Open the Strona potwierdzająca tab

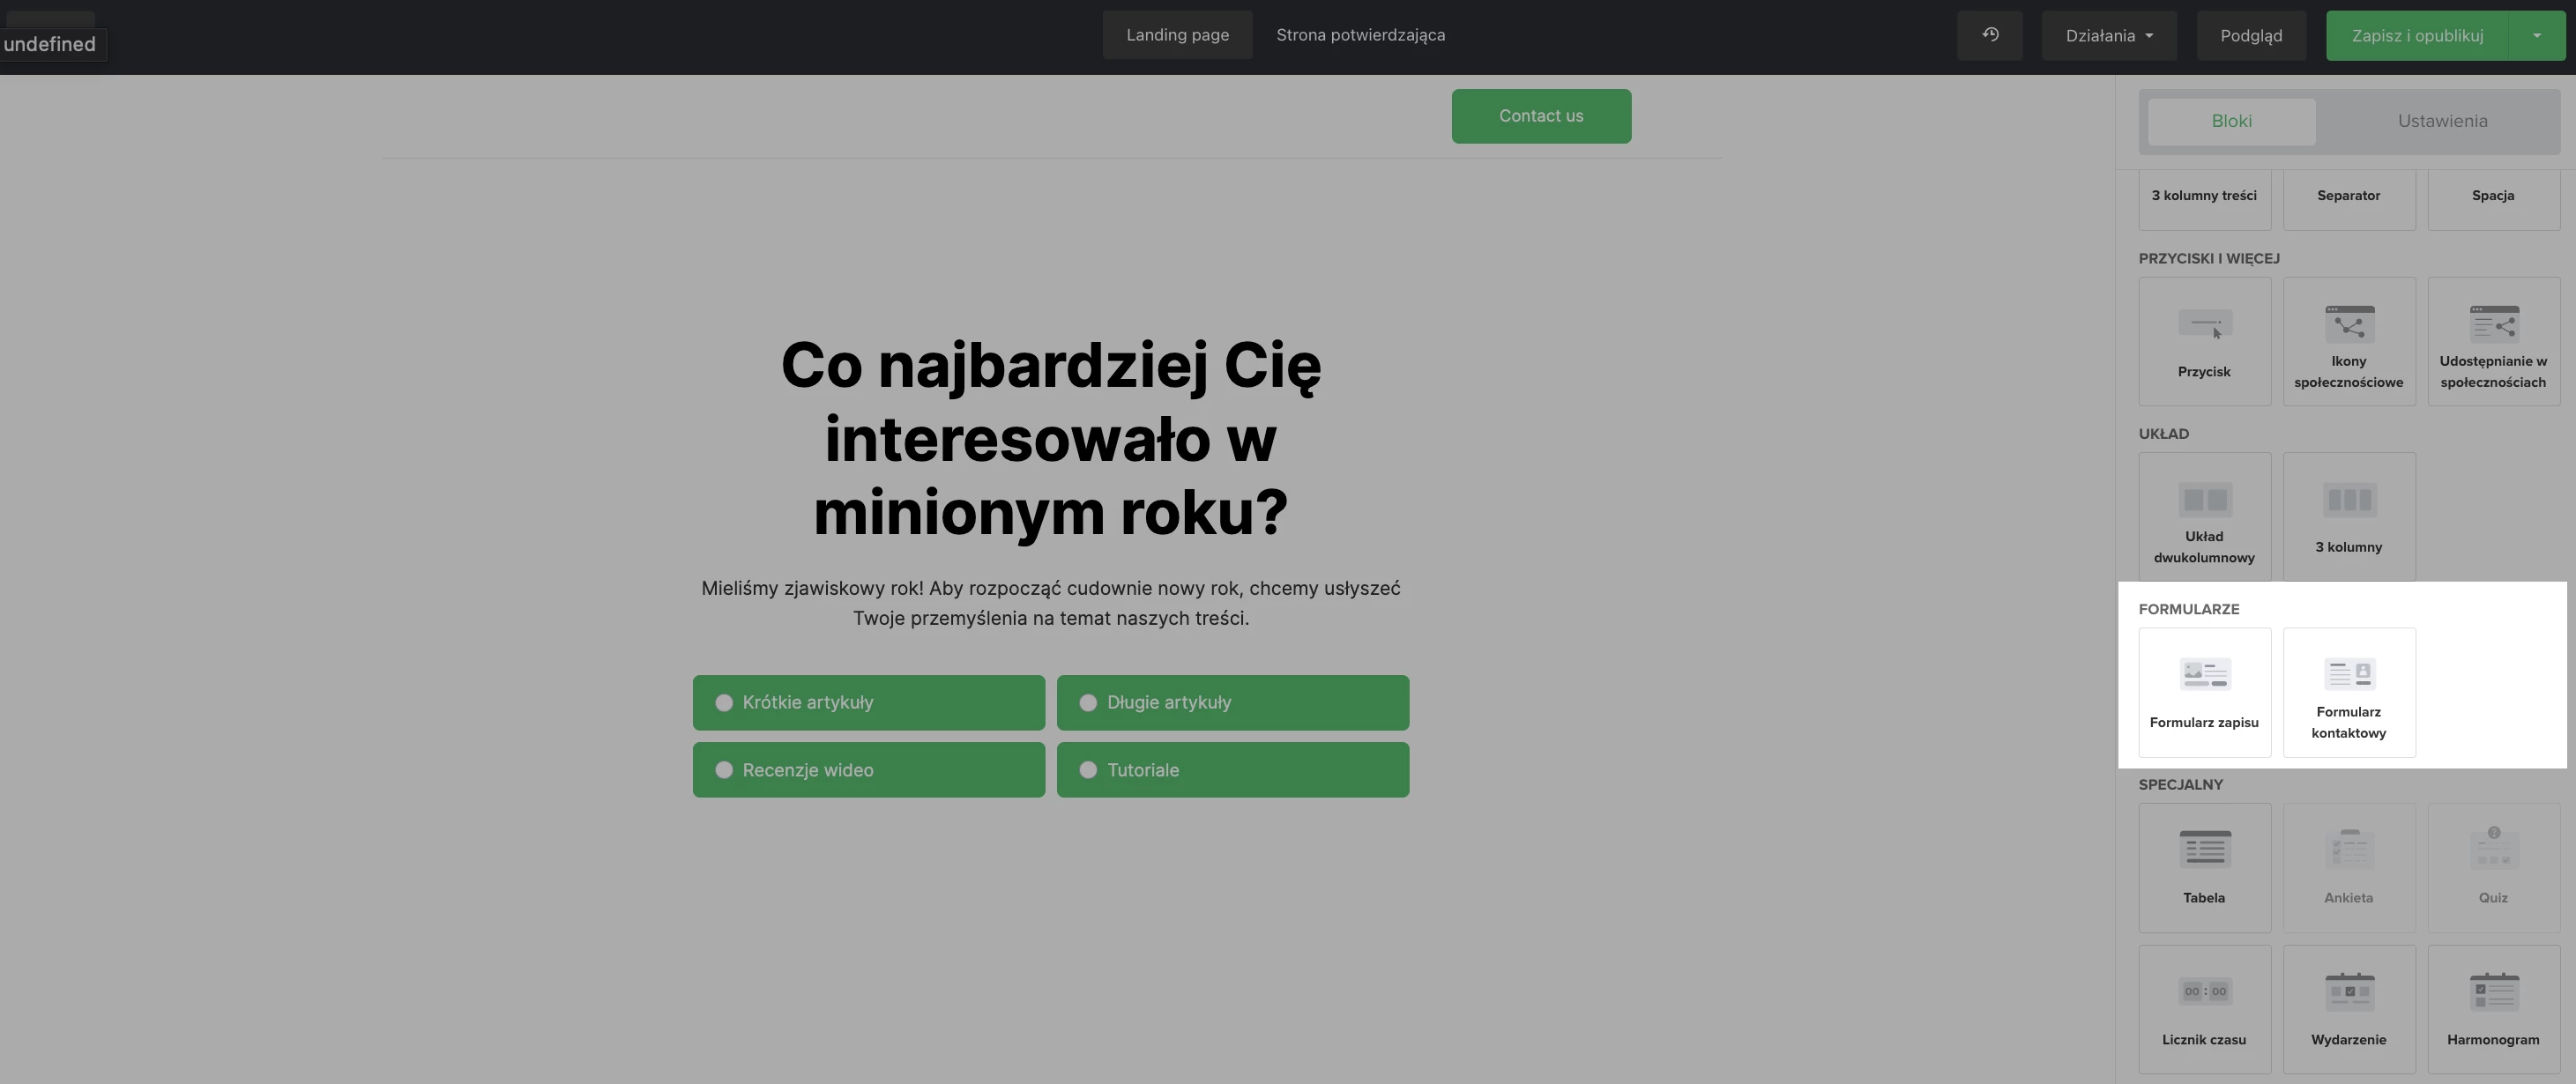click(1360, 35)
